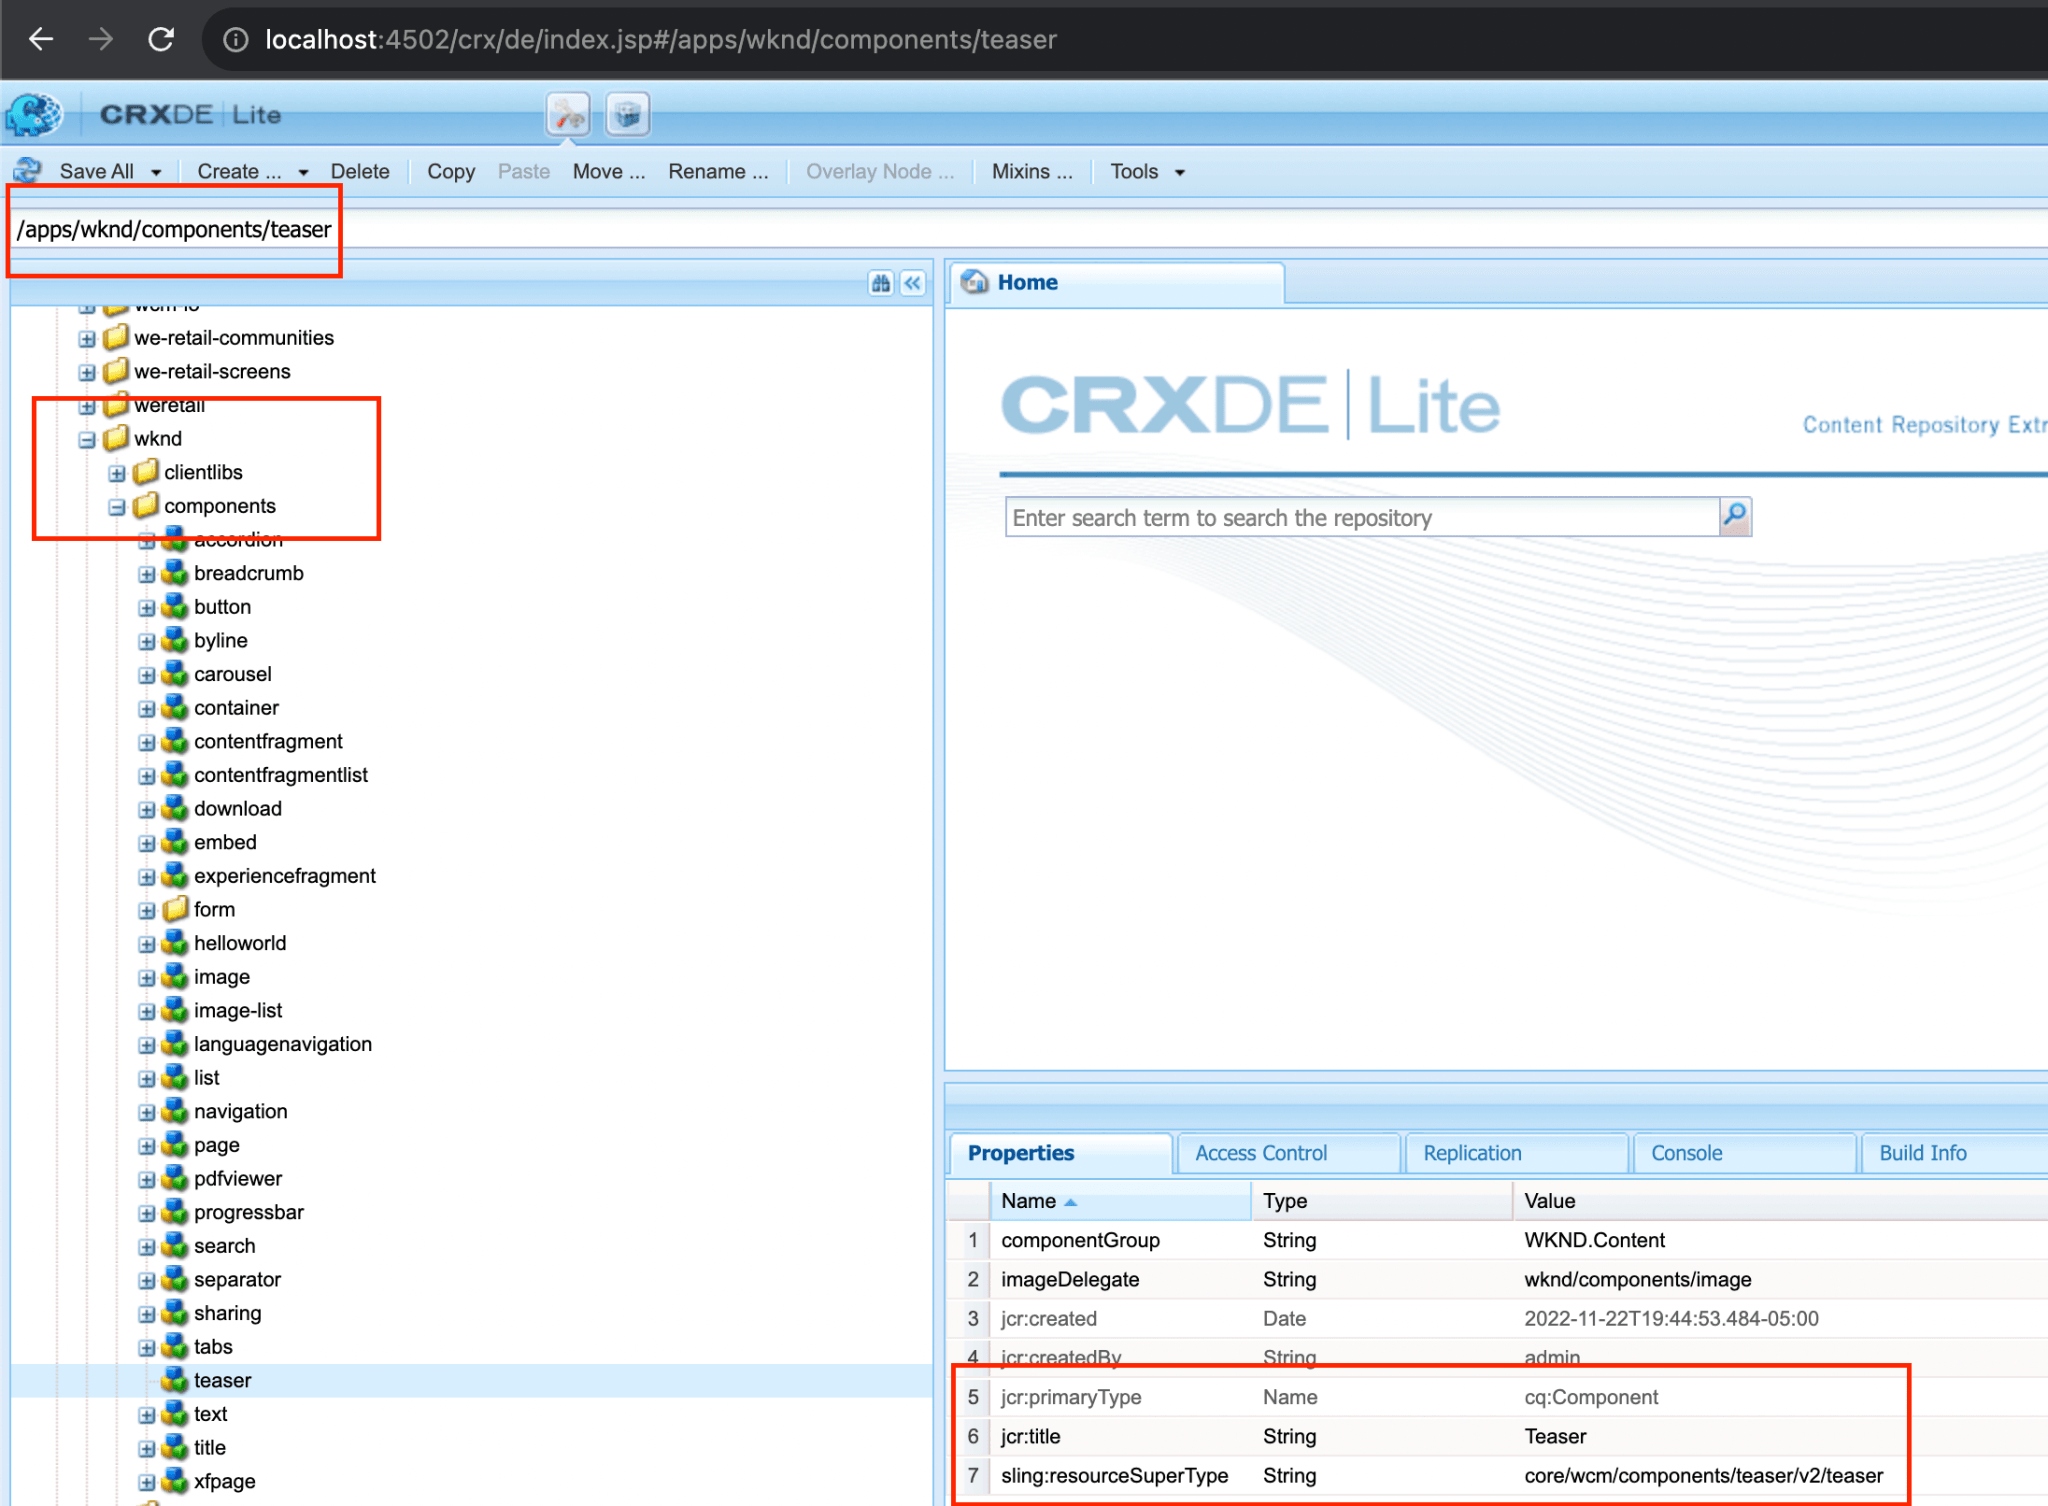
Task: Select the carousel component icon
Action: (x=174, y=674)
